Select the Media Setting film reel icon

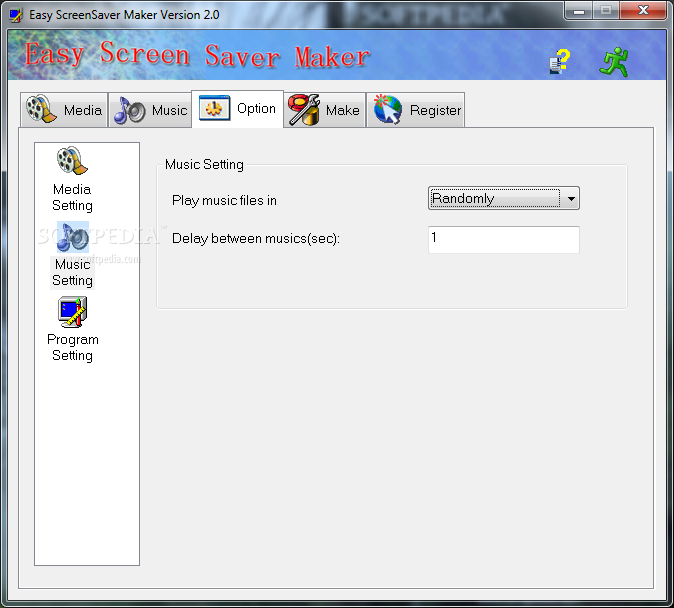[x=72, y=160]
